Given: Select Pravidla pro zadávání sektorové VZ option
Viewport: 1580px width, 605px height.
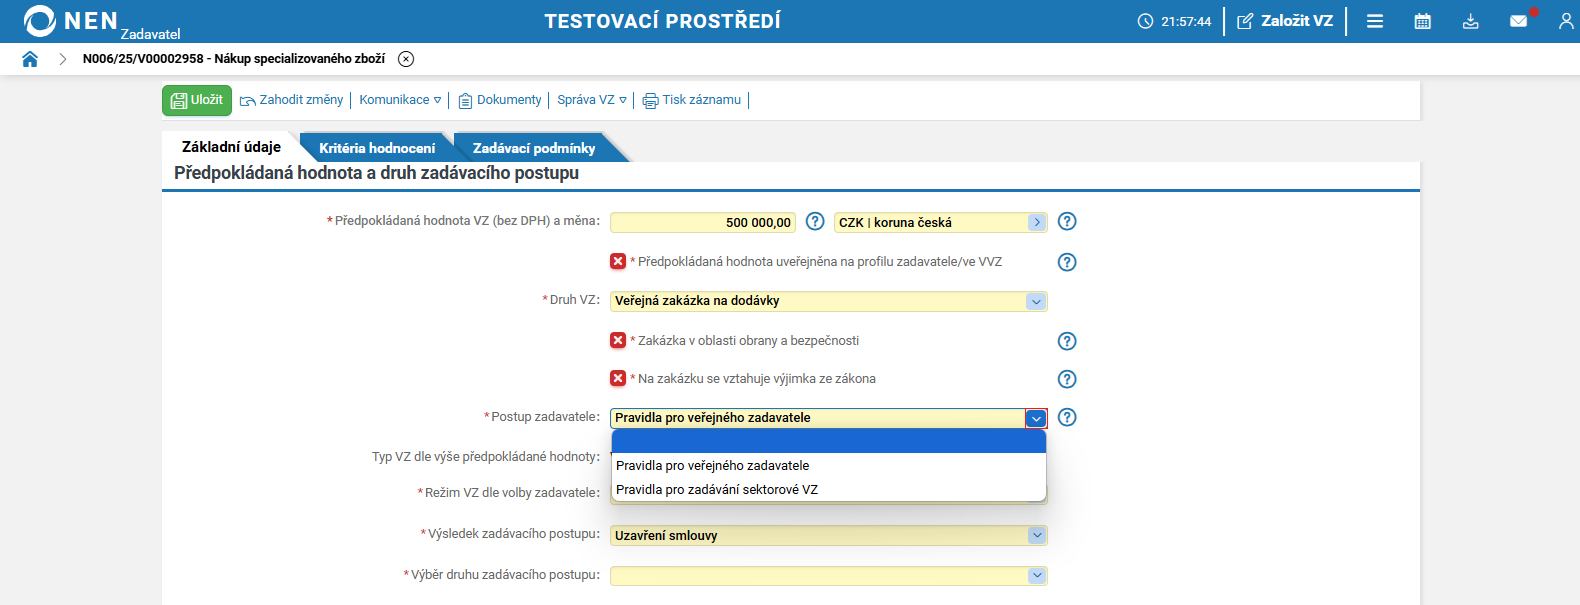Looking at the screenshot, I should (717, 490).
